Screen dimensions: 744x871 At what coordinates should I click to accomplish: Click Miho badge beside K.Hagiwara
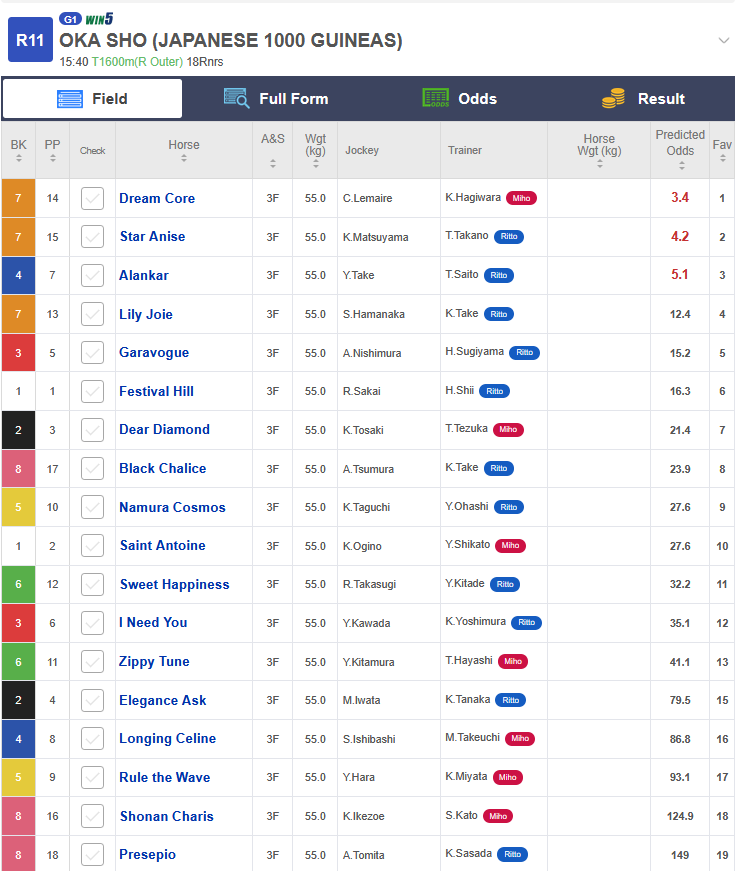521,198
